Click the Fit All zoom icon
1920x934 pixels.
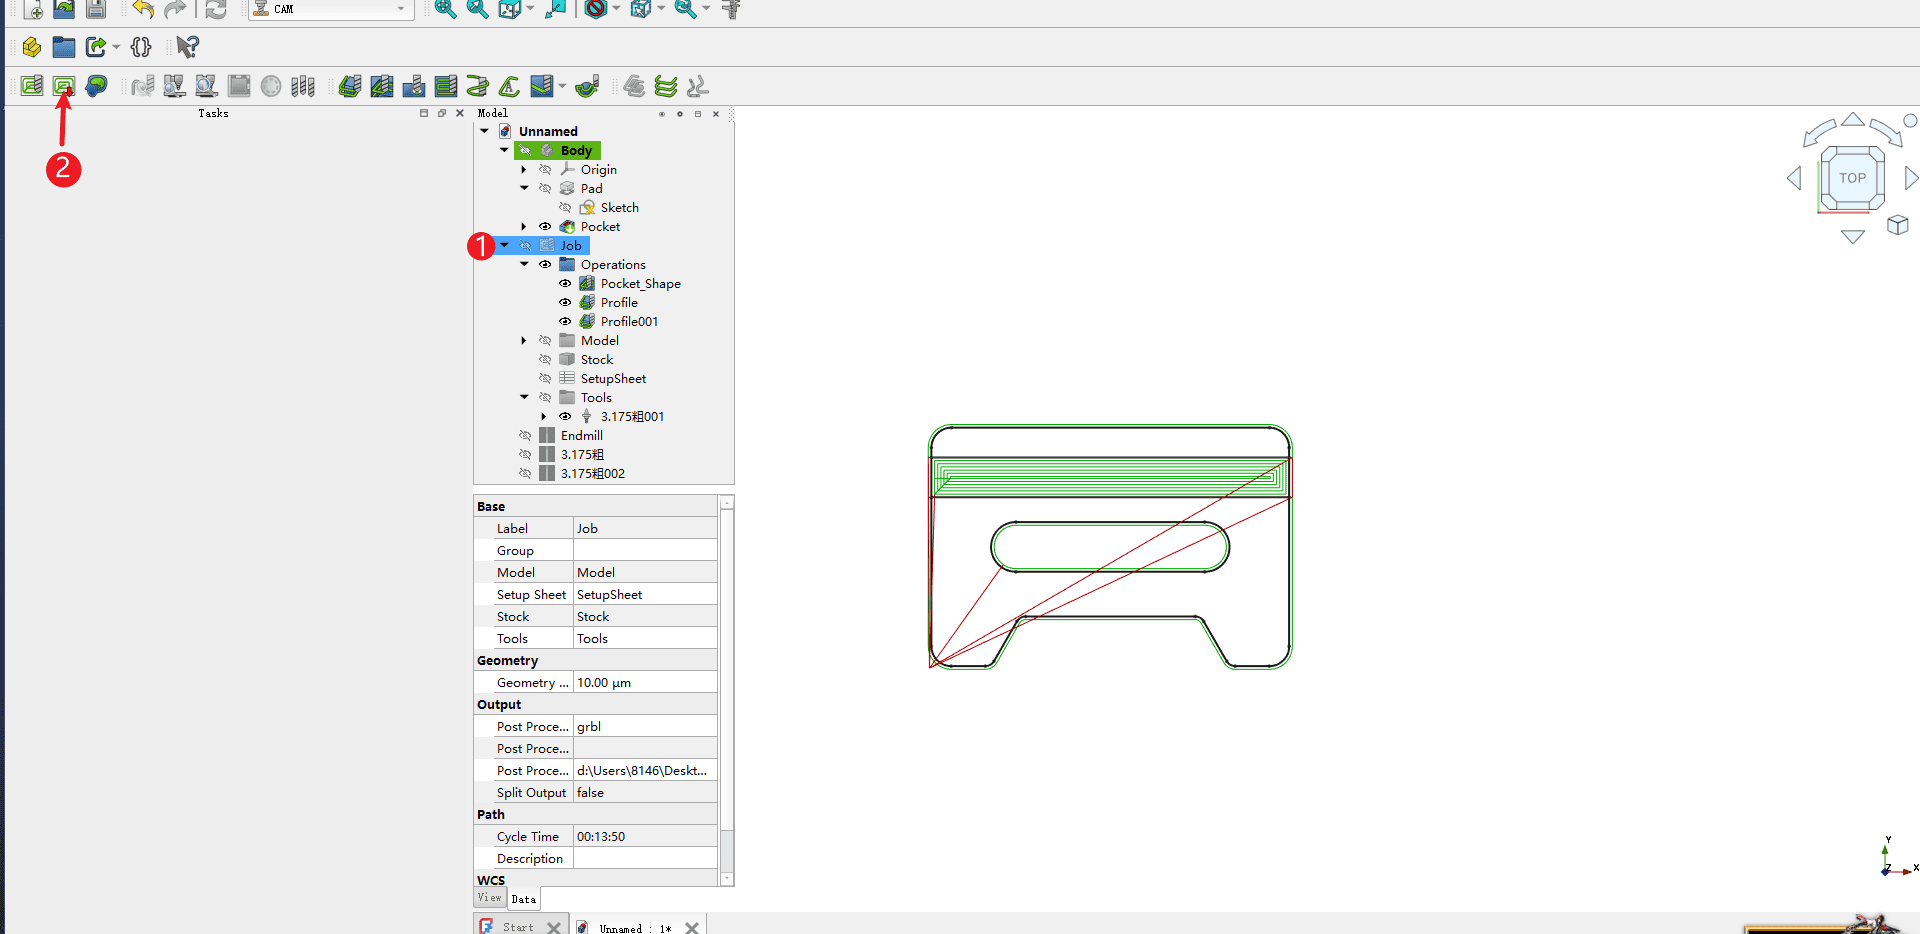point(445,10)
